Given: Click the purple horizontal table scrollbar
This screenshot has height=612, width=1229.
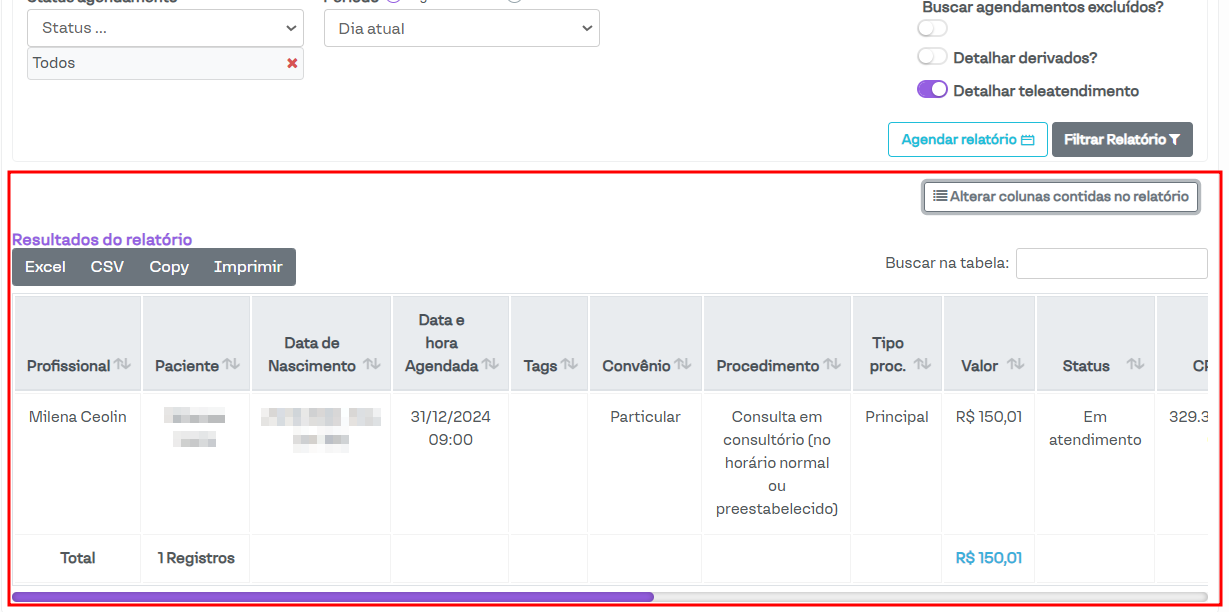Looking at the screenshot, I should pos(332,597).
